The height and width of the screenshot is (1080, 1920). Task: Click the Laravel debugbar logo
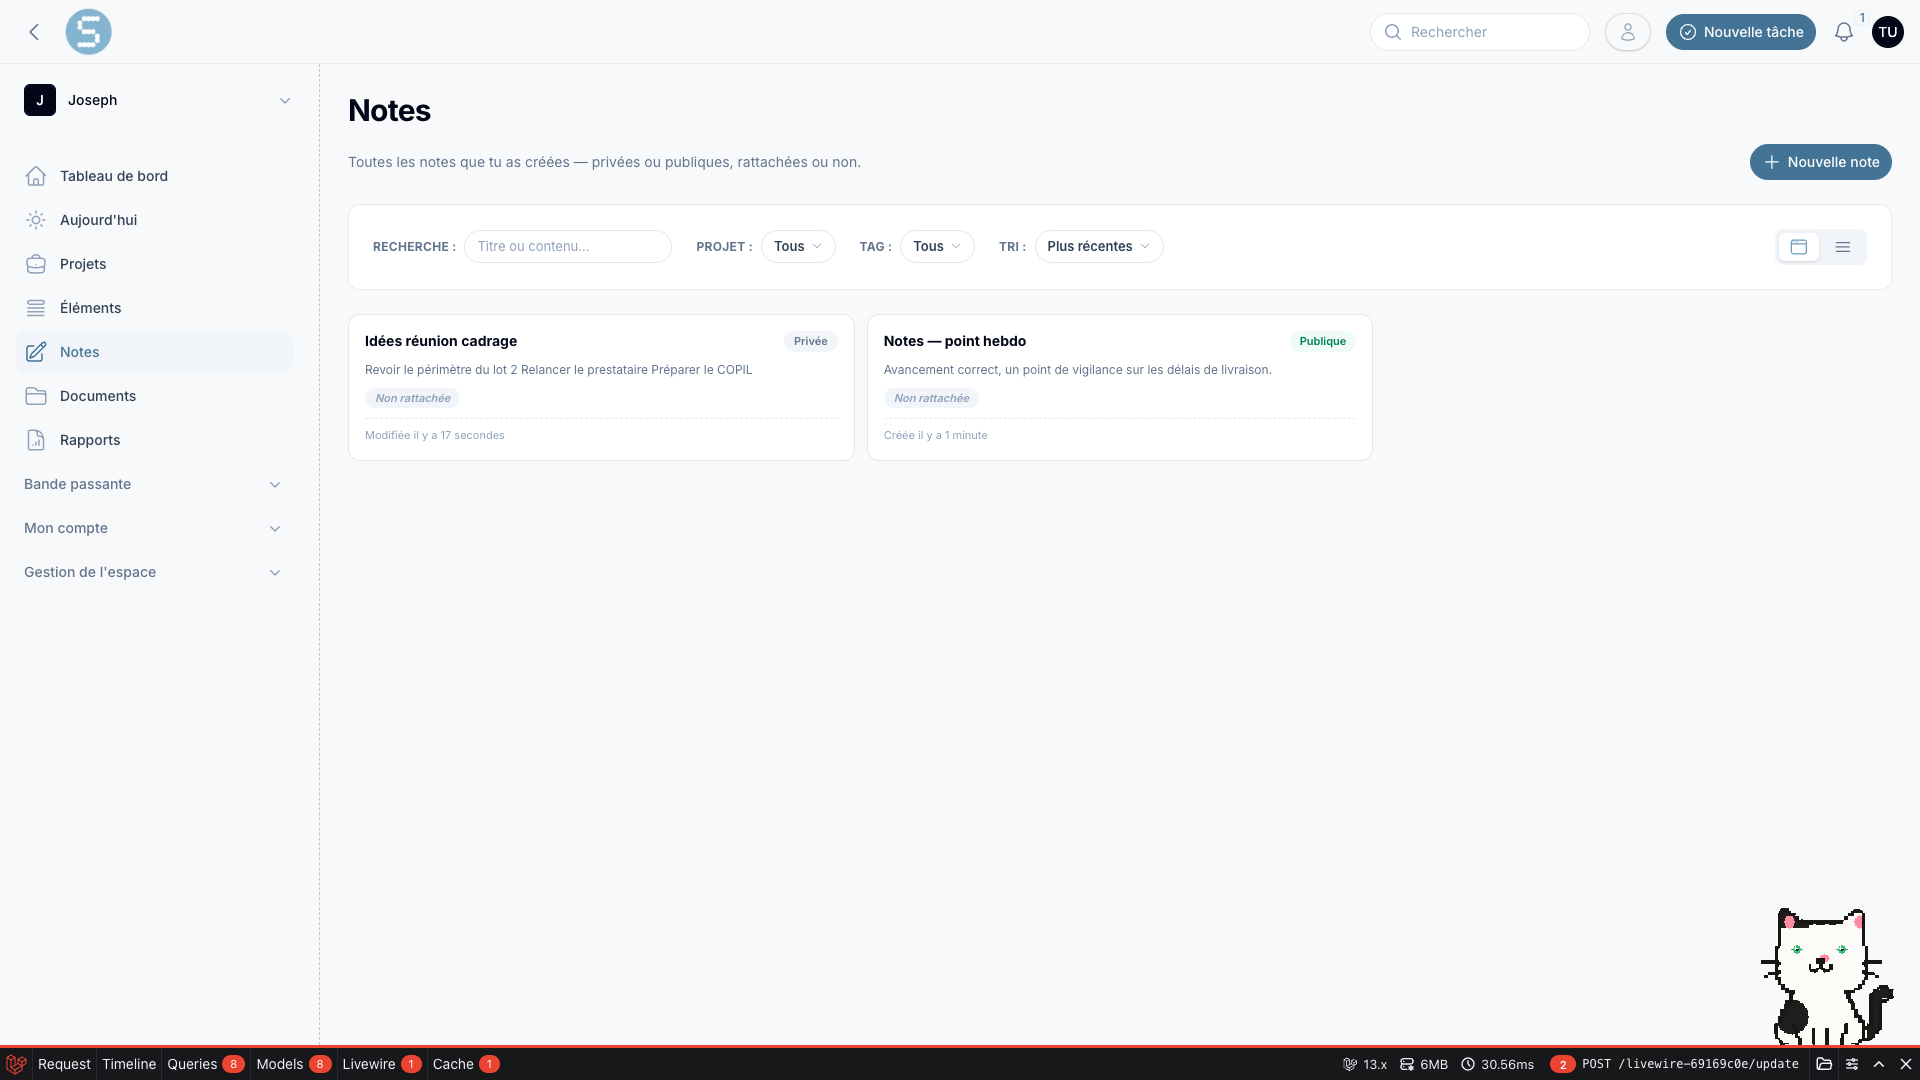click(x=16, y=1064)
